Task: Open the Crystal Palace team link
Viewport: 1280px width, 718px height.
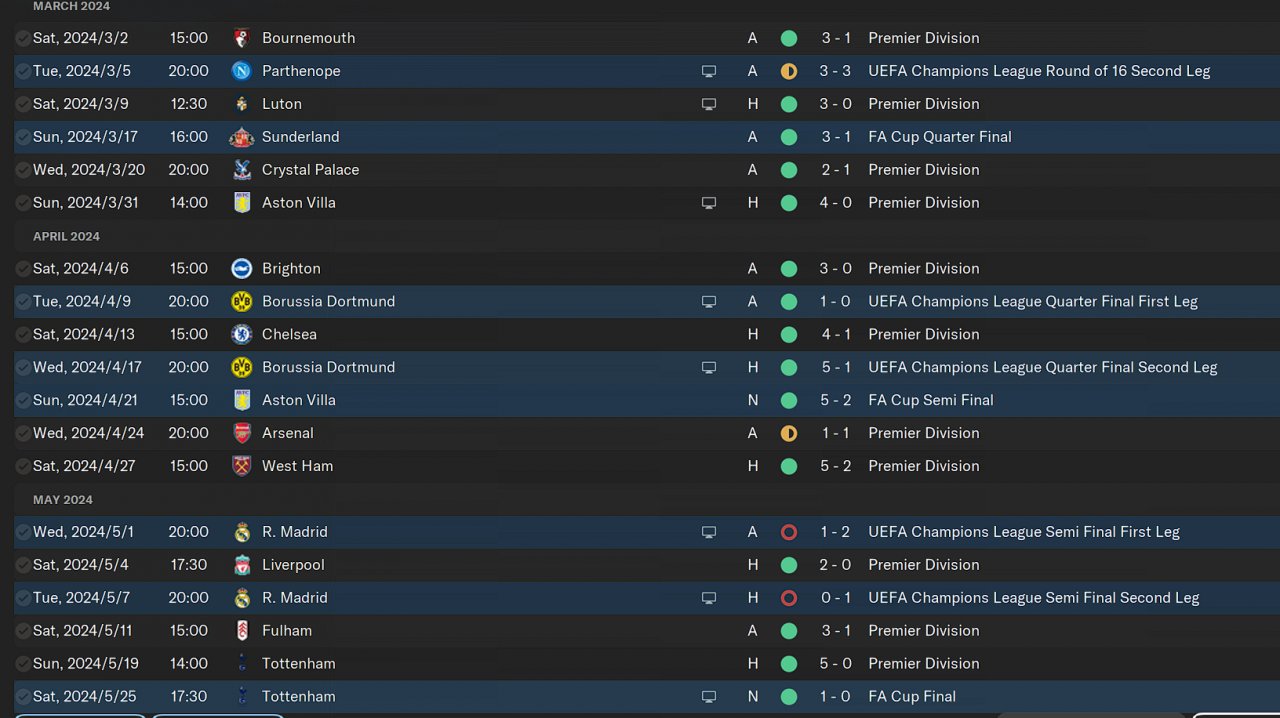Action: coord(310,170)
